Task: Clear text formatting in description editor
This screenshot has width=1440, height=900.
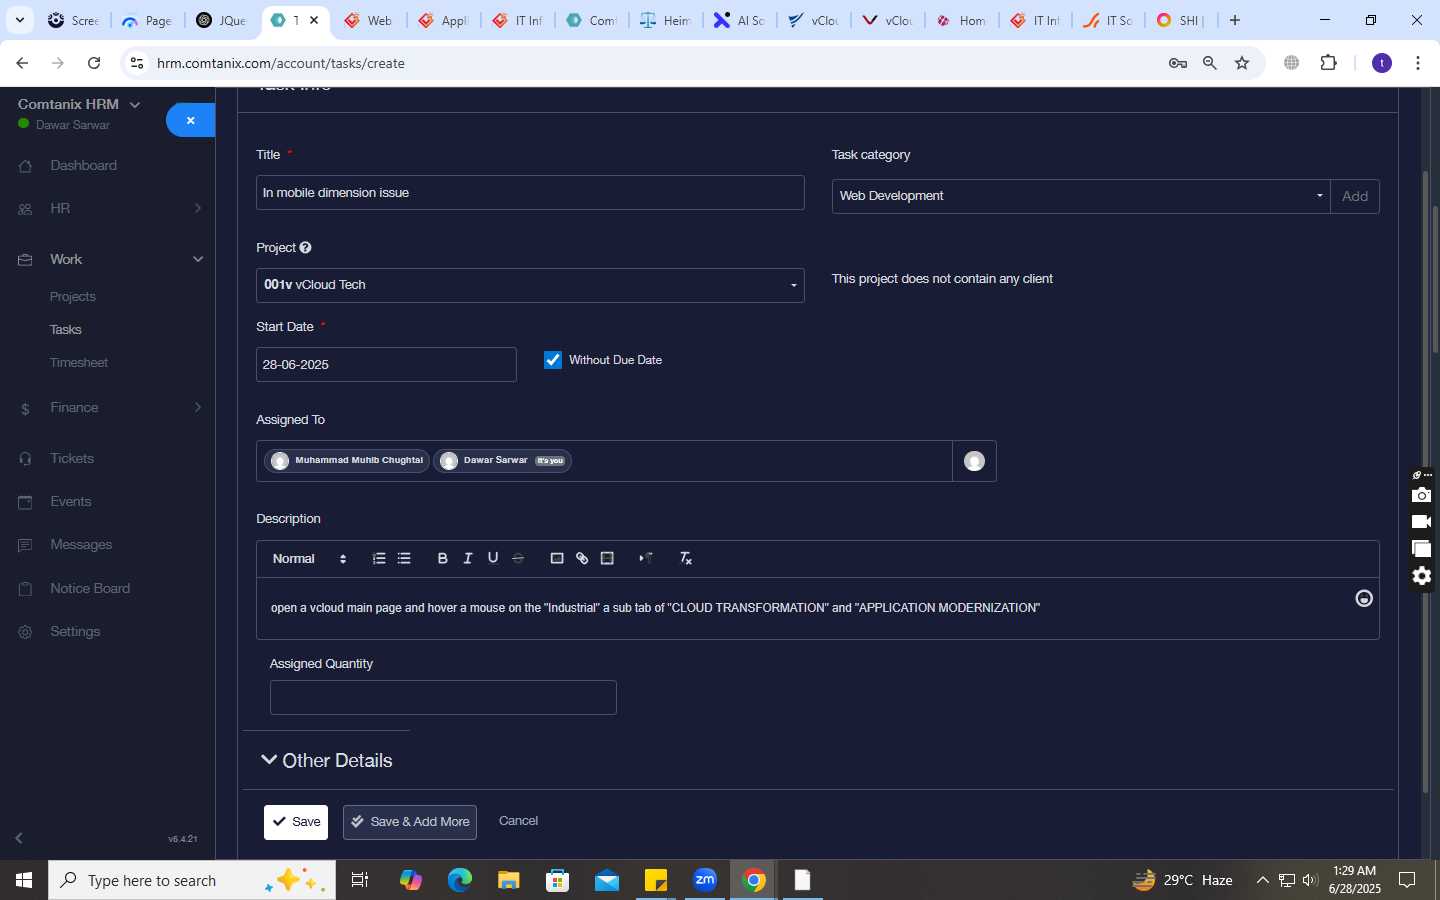Action: [x=686, y=558]
